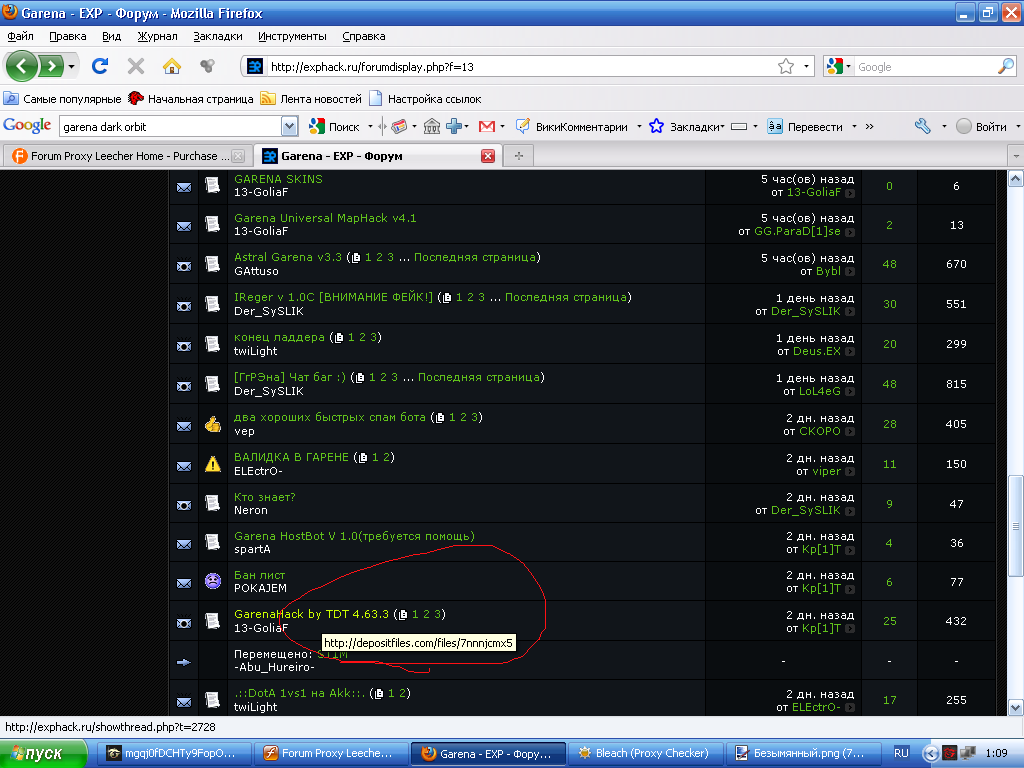Open a new tab with the plus button
Image resolution: width=1024 pixels, height=768 pixels.
[519, 156]
